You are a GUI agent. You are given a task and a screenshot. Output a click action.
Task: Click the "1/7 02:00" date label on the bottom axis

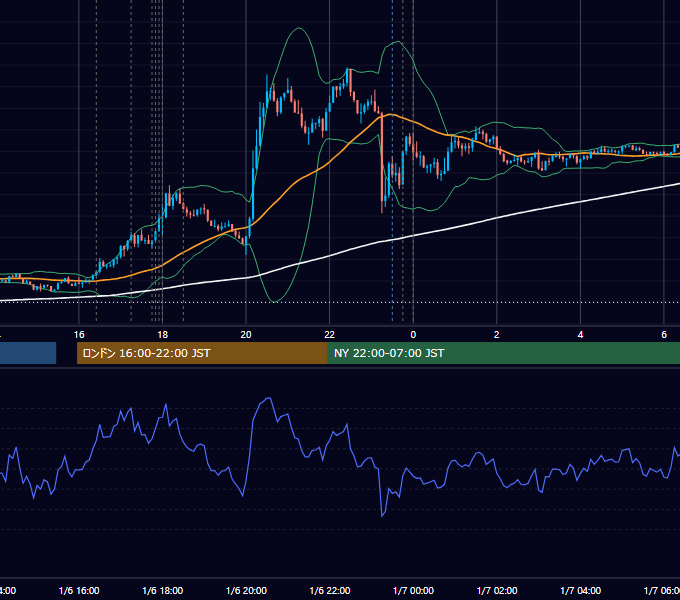[497, 591]
